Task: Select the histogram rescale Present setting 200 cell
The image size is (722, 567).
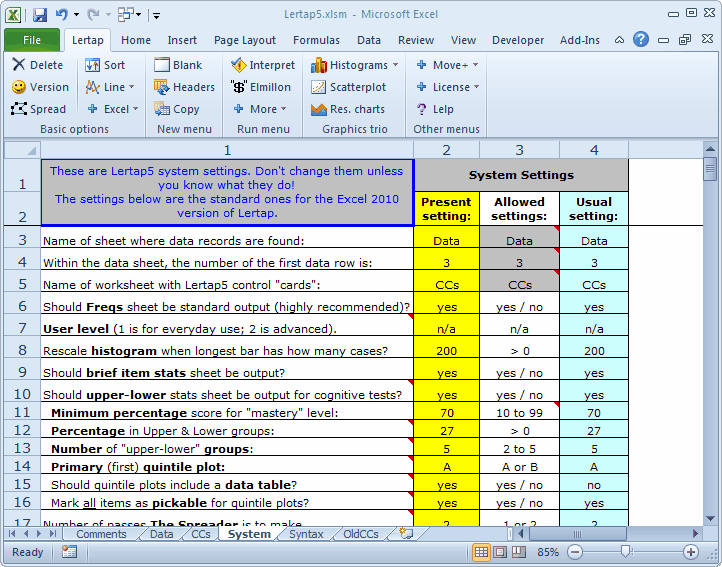Action: 447,347
